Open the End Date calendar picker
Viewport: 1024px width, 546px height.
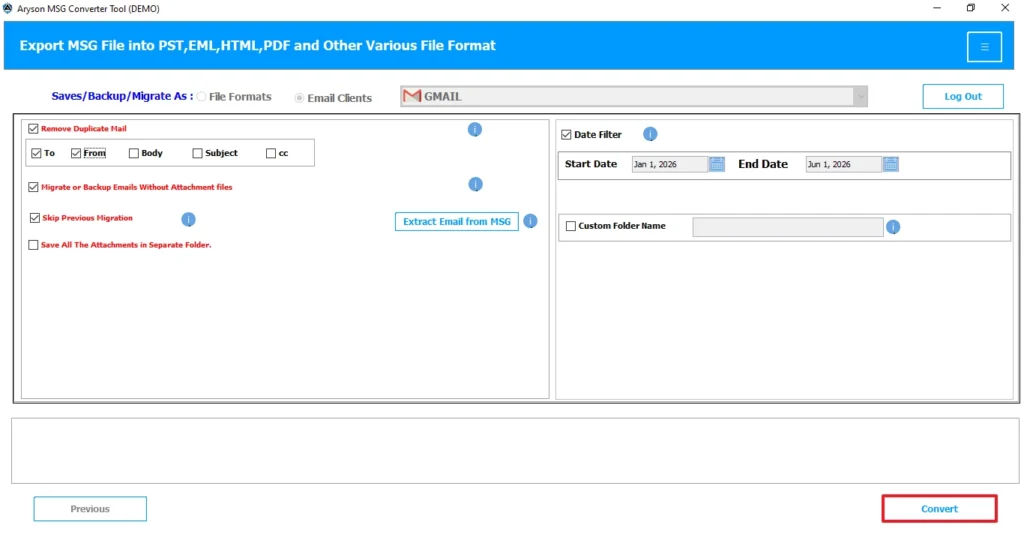(891, 164)
